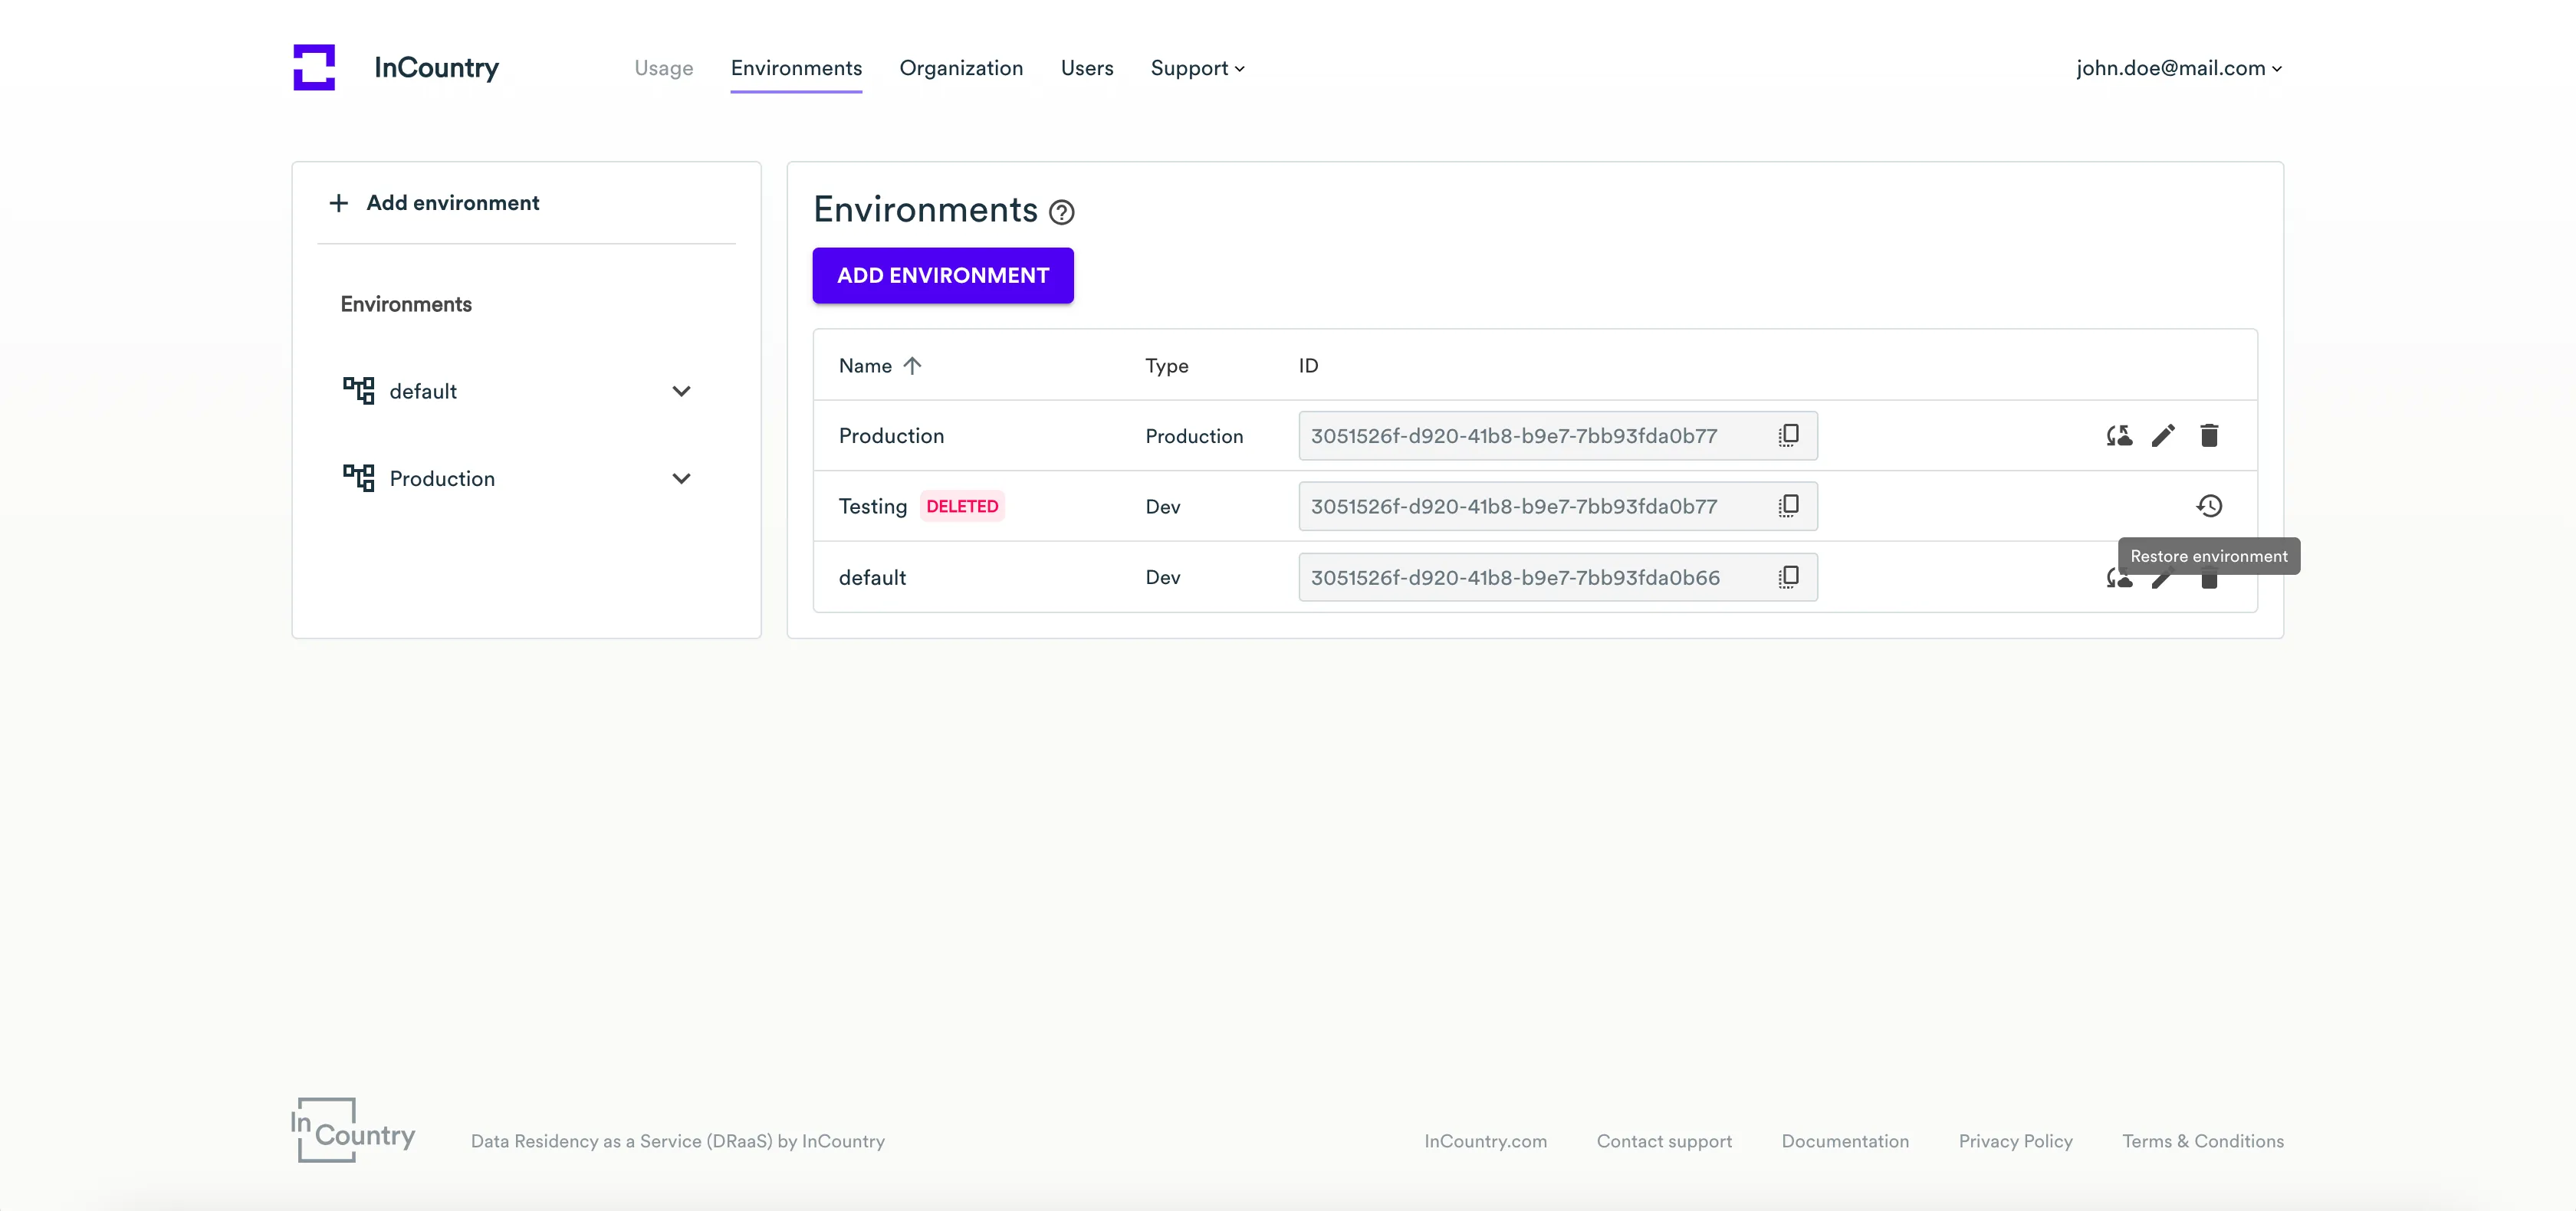Open the john.doe@mail.com account menu

click(2178, 68)
